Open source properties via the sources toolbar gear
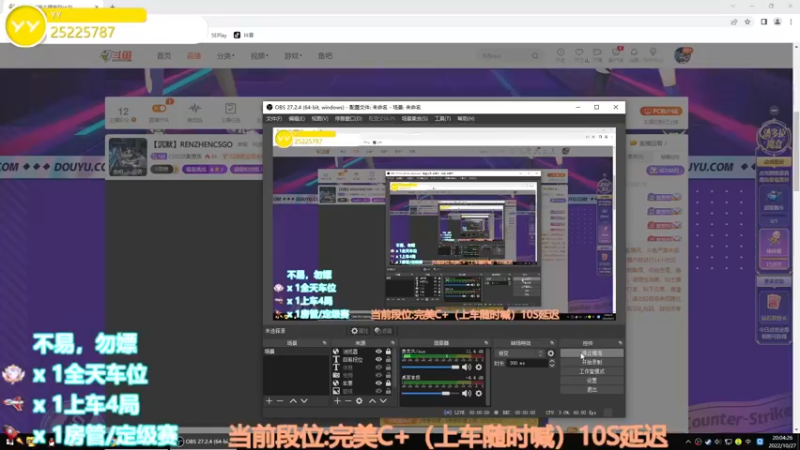This screenshot has width=800, height=450. pos(359,401)
